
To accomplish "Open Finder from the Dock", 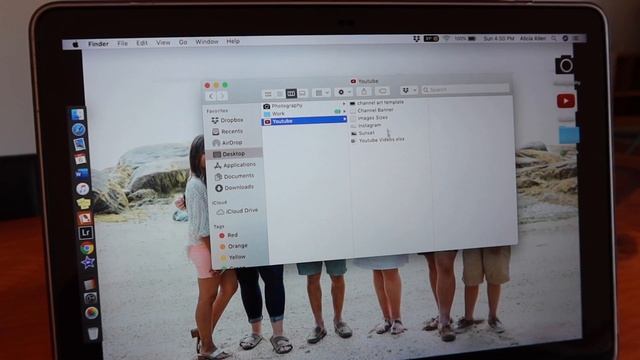I will [77, 114].
